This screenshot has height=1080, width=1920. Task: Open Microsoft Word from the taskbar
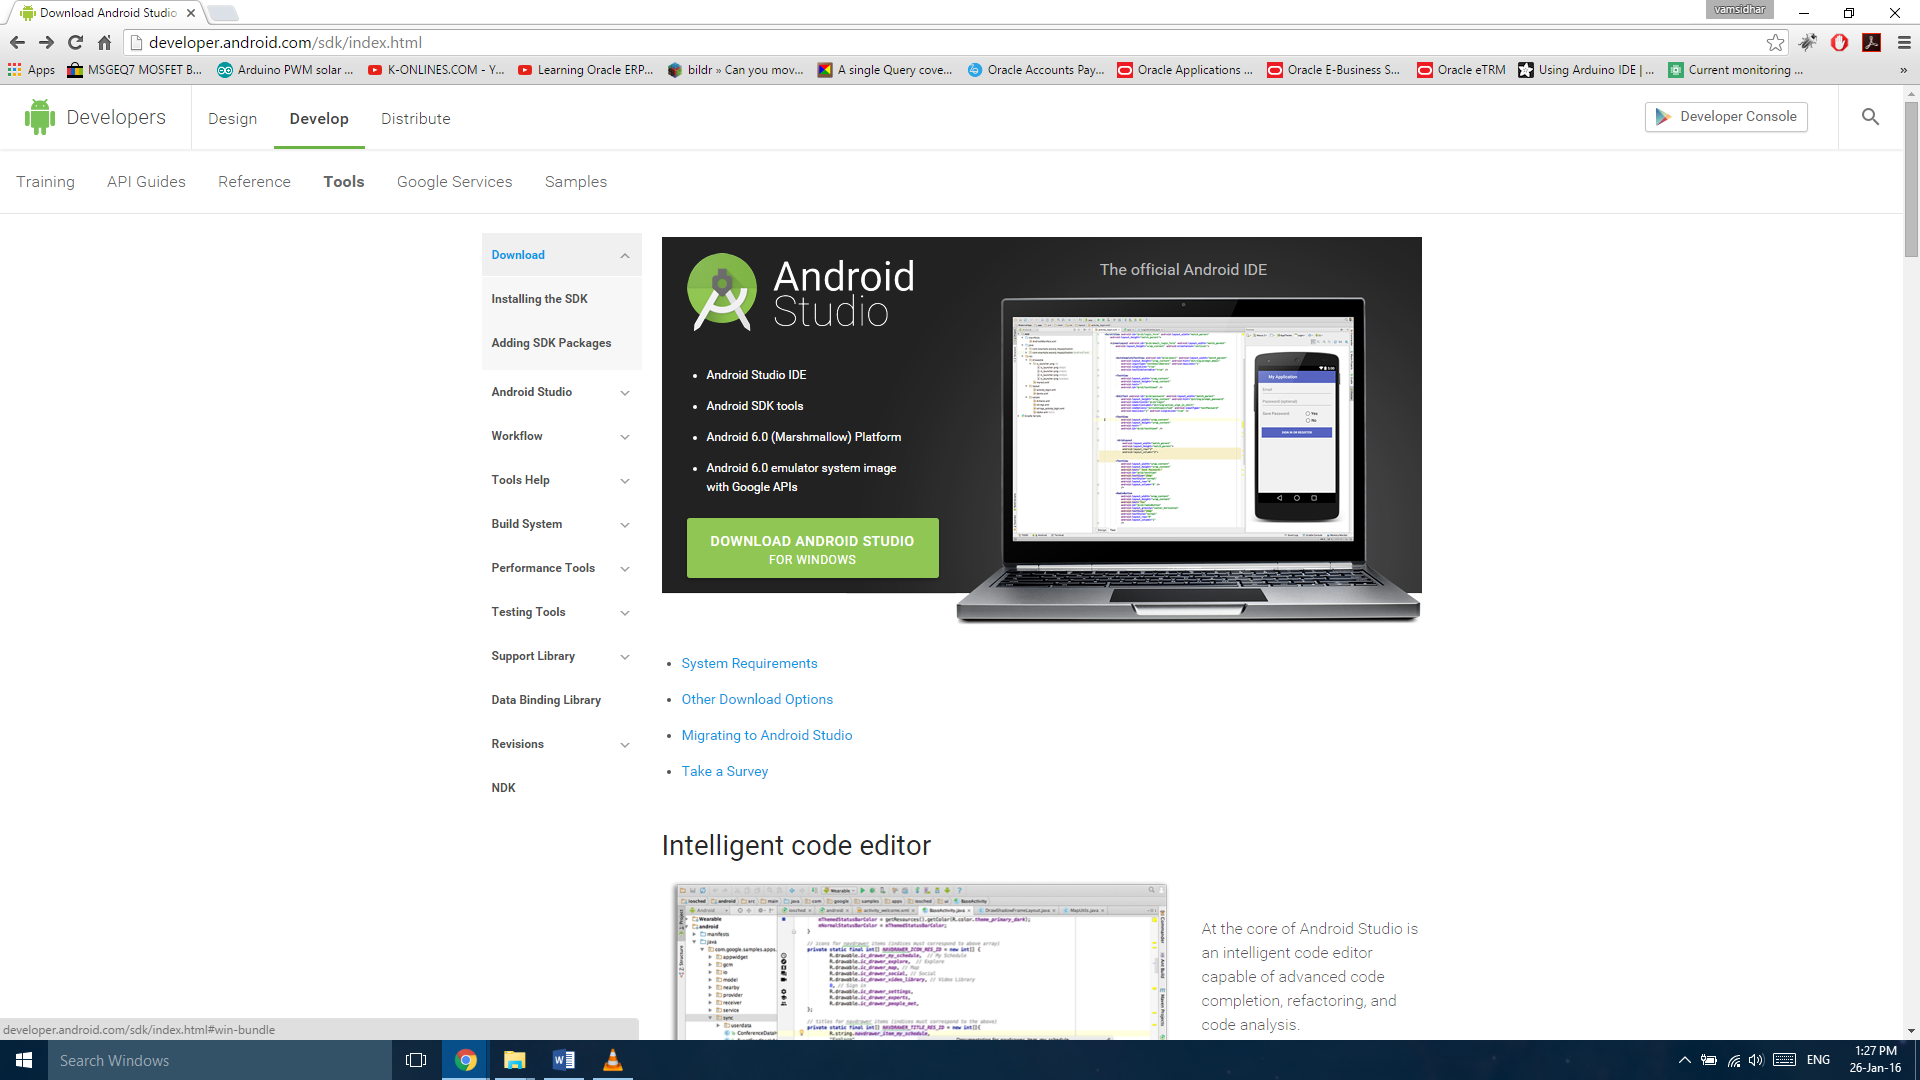click(x=563, y=1060)
